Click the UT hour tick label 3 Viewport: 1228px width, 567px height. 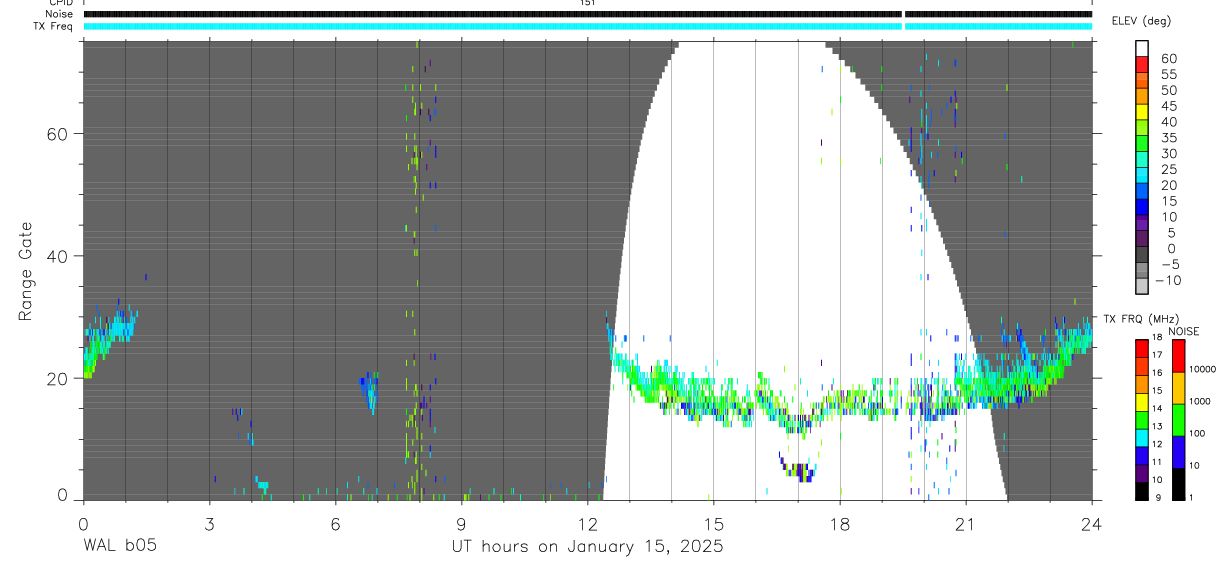209,523
